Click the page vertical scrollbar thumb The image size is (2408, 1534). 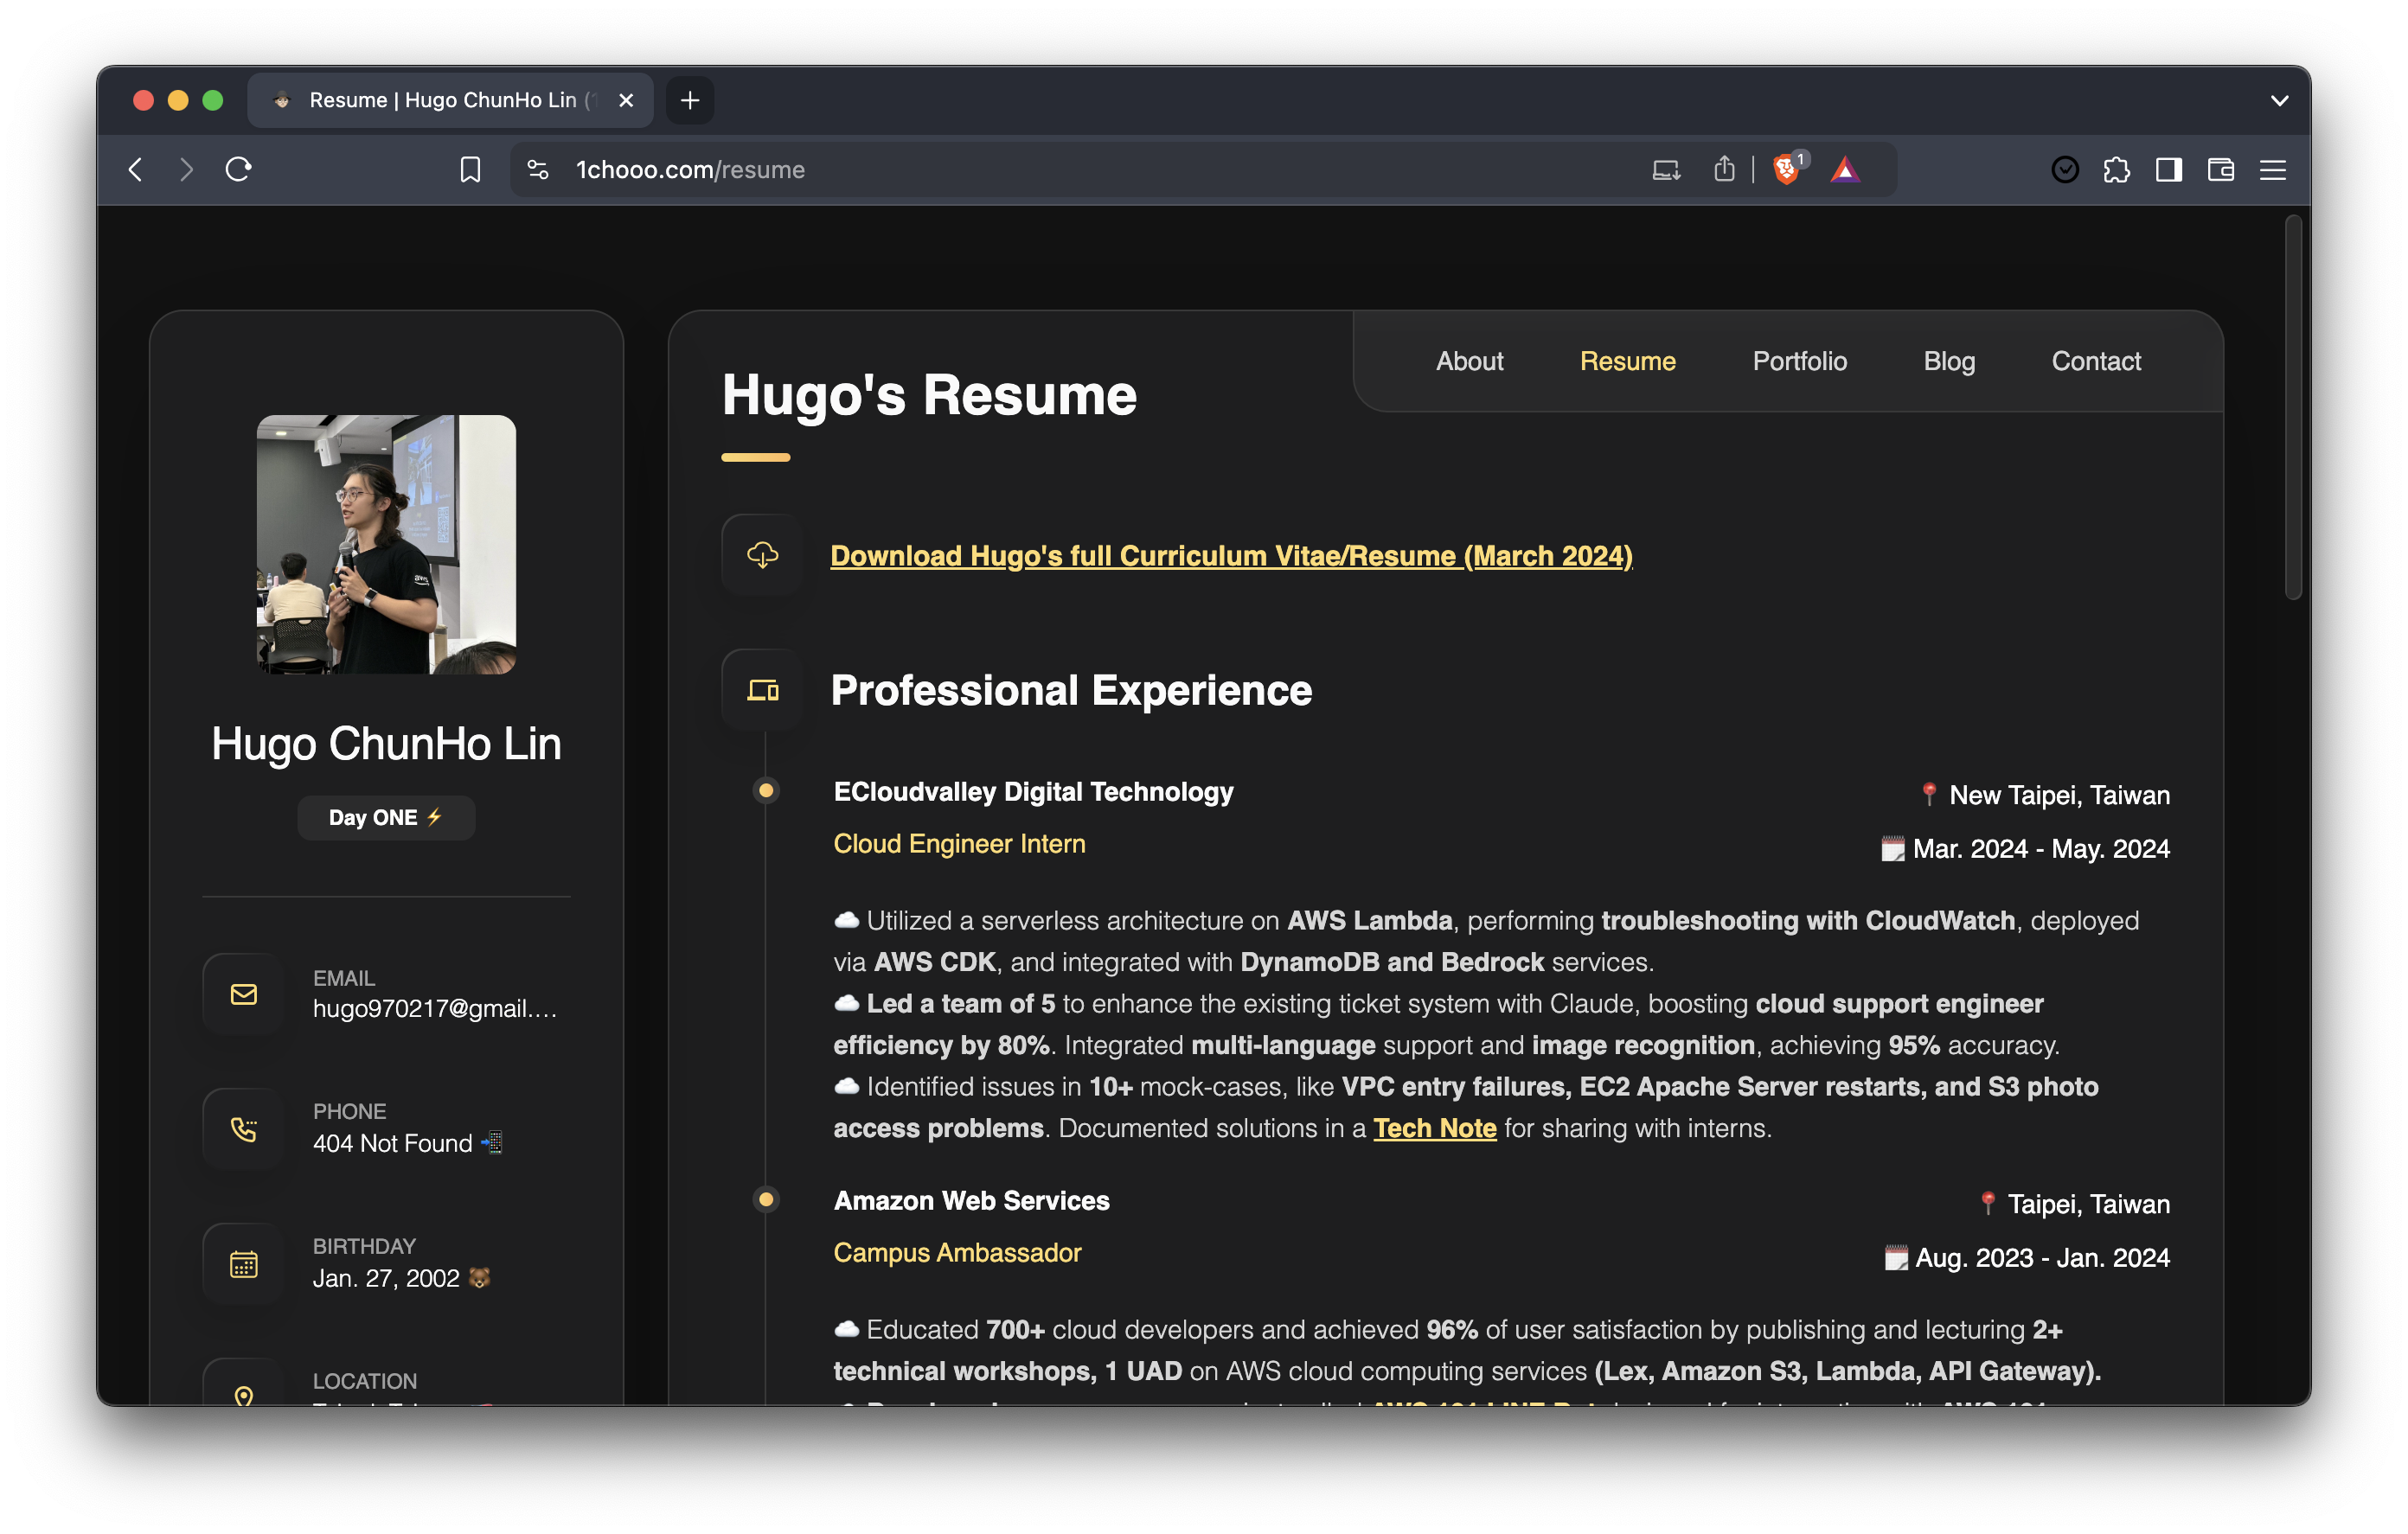click(2293, 408)
